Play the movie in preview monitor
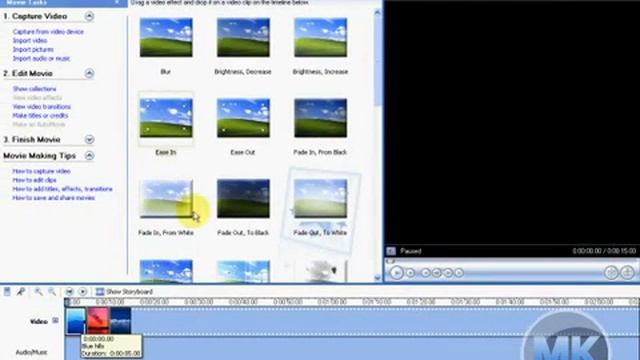The height and width of the screenshot is (360, 640). [x=396, y=273]
